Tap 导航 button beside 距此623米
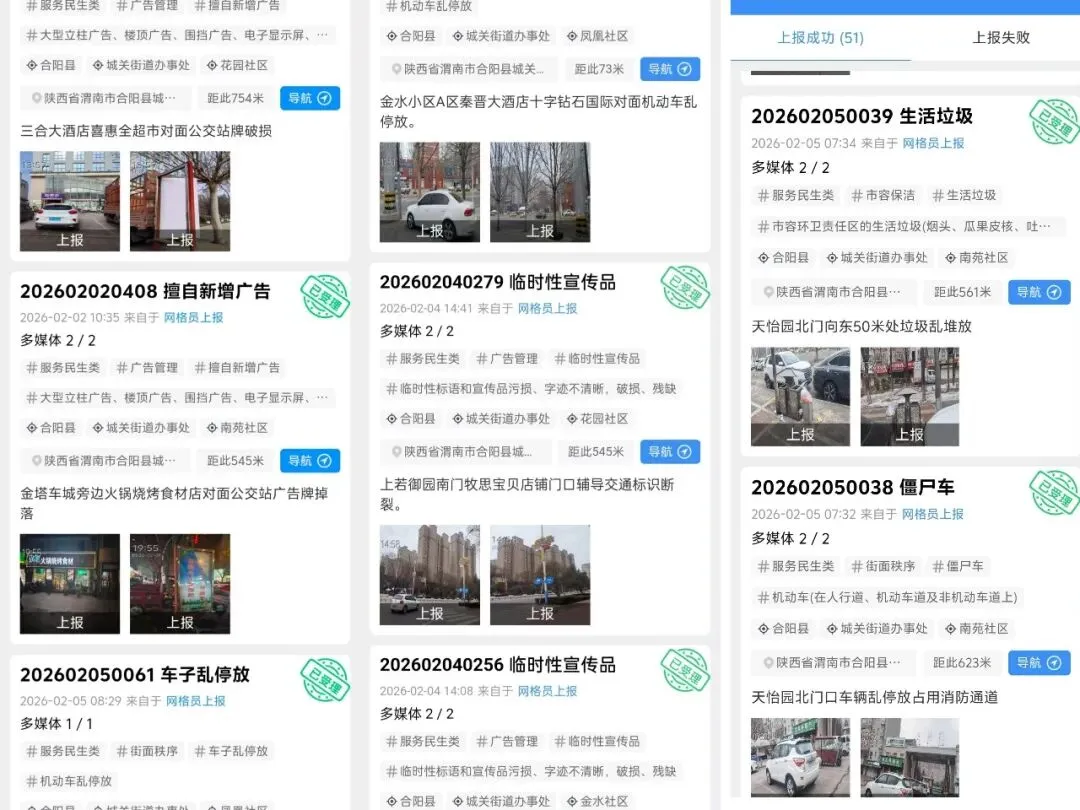The height and width of the screenshot is (810, 1080). pos(1039,663)
